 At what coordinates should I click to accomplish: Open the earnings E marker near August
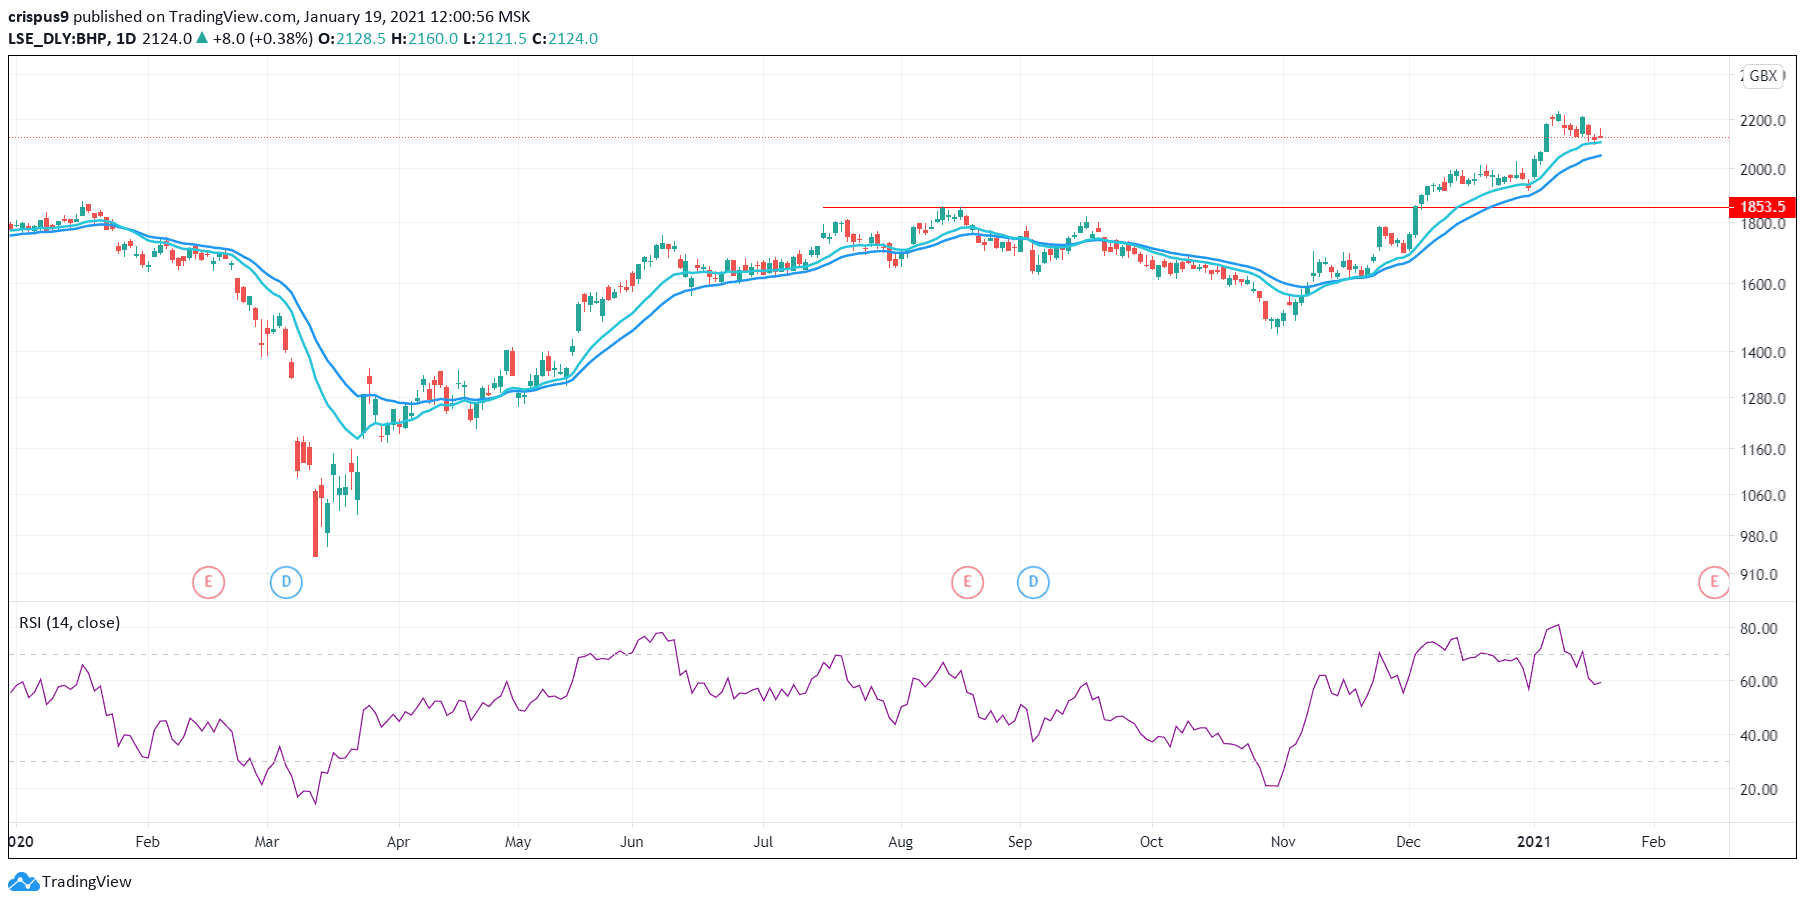point(967,582)
